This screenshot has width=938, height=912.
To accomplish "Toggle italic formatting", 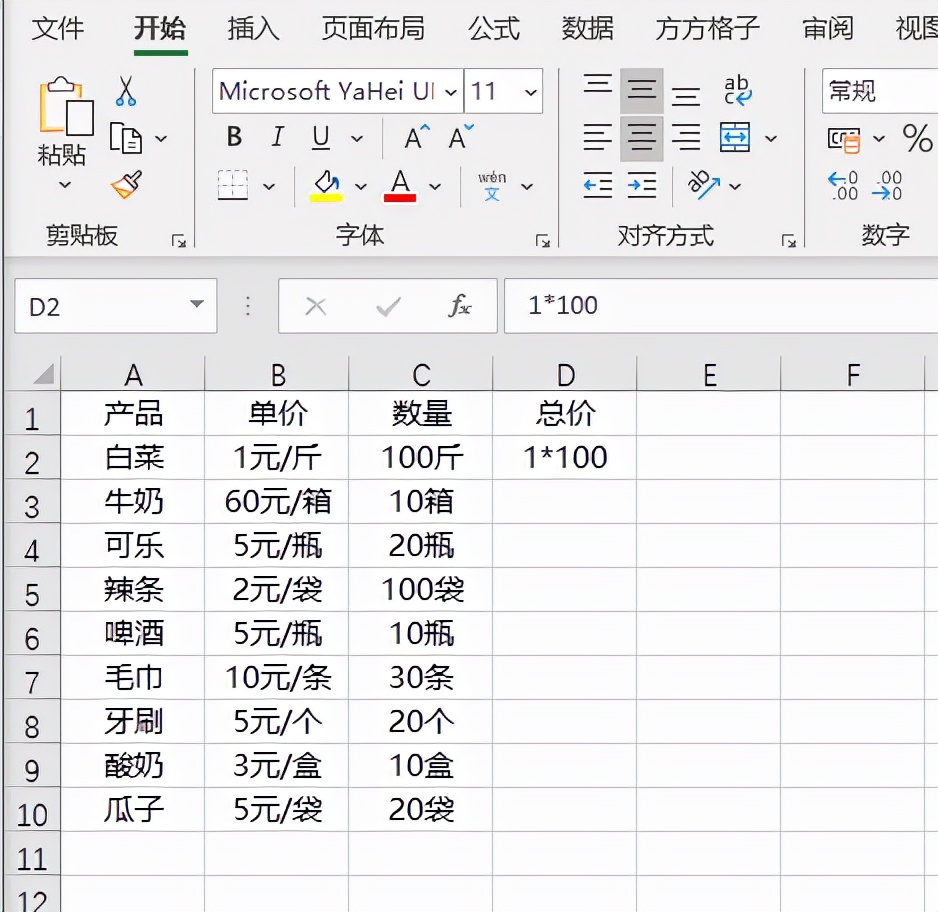I will point(277,137).
